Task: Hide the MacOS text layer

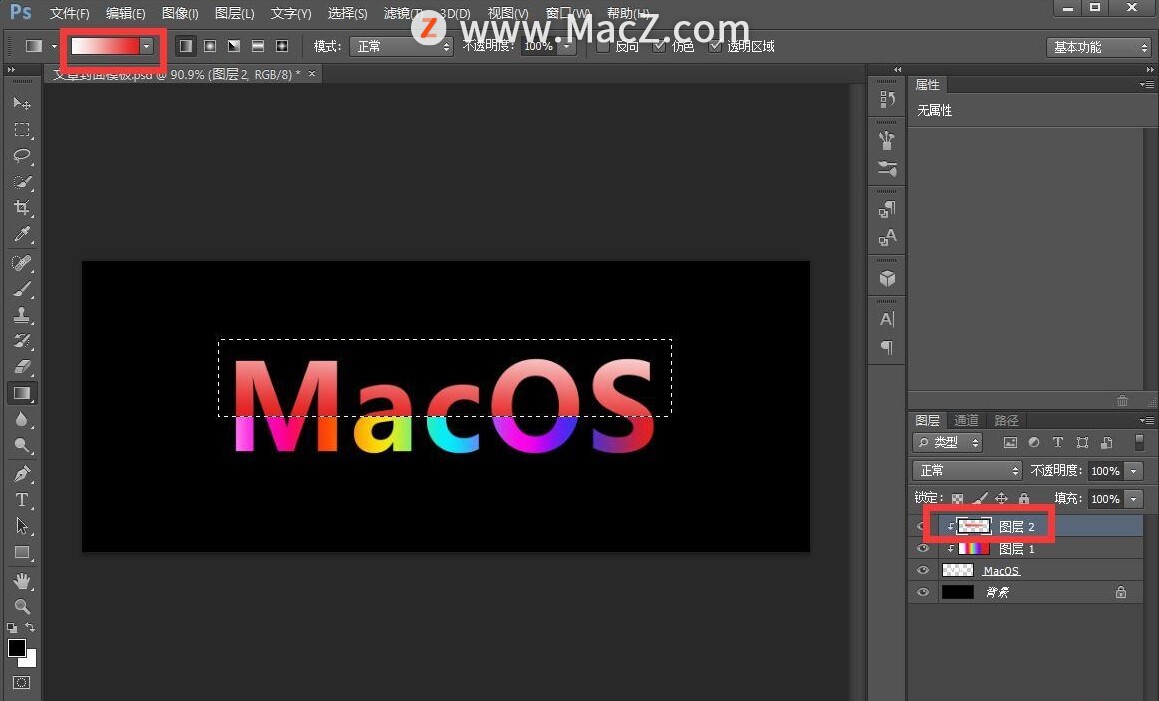Action: pyautogui.click(x=922, y=570)
